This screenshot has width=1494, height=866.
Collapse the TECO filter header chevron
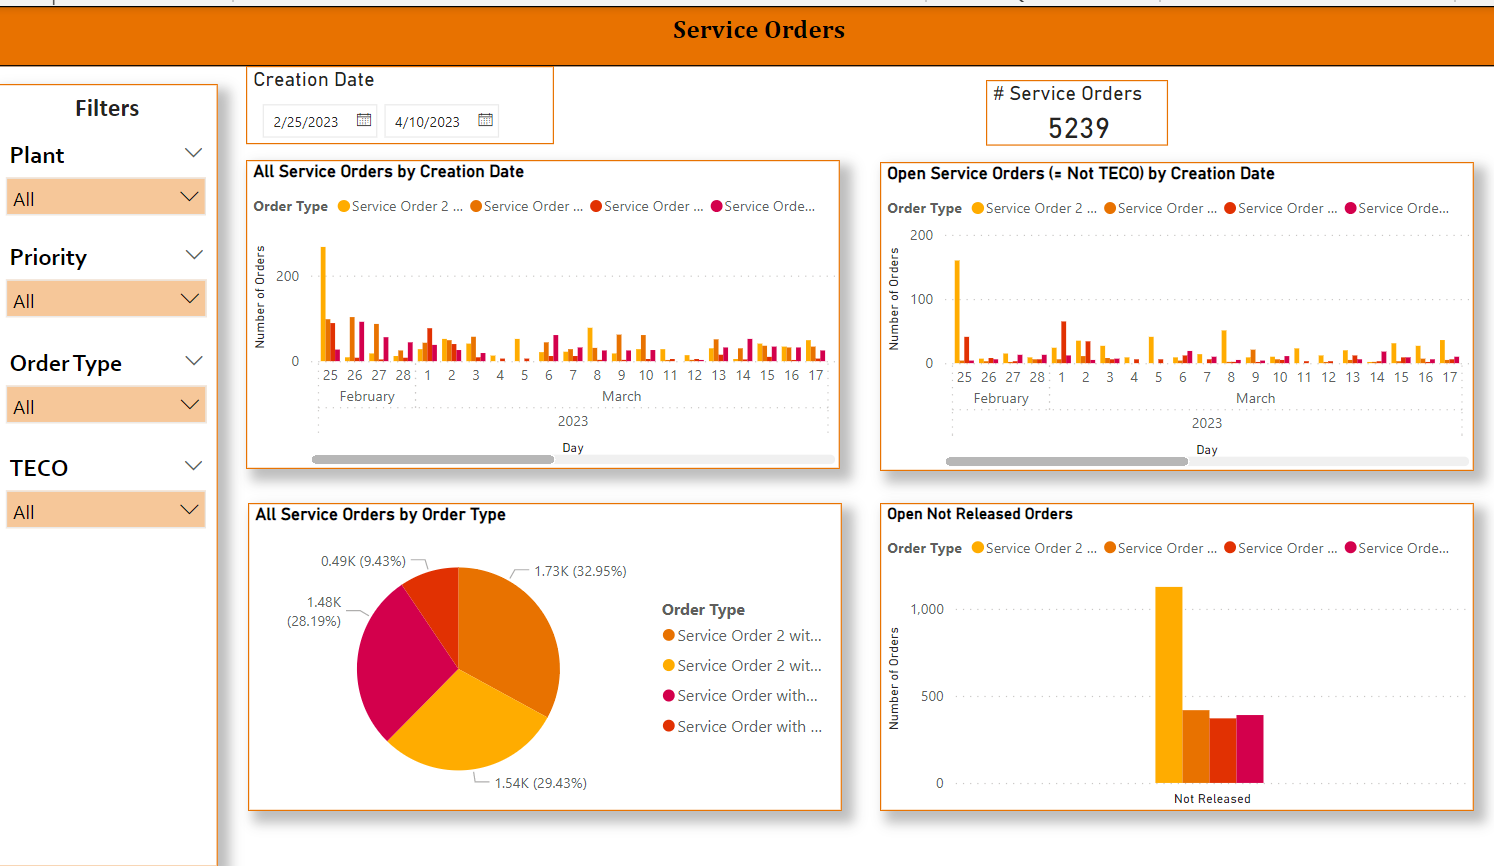194,466
